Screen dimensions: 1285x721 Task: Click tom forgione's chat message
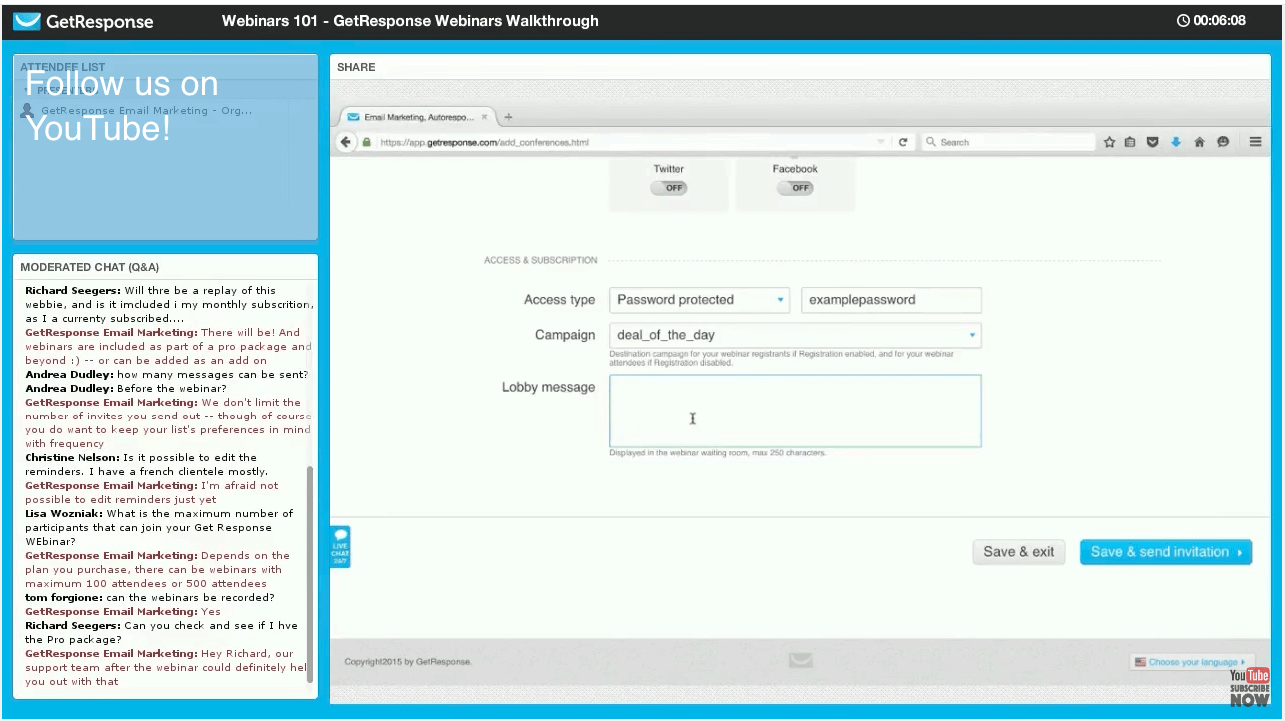pos(150,597)
